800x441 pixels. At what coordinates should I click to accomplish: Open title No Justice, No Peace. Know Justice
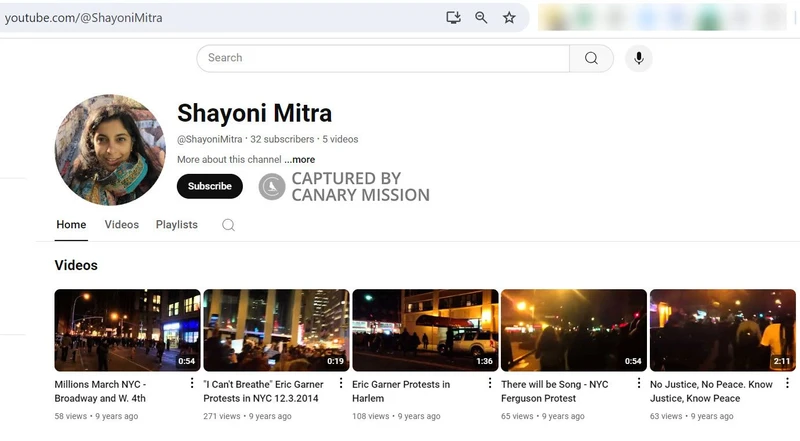tap(711, 391)
